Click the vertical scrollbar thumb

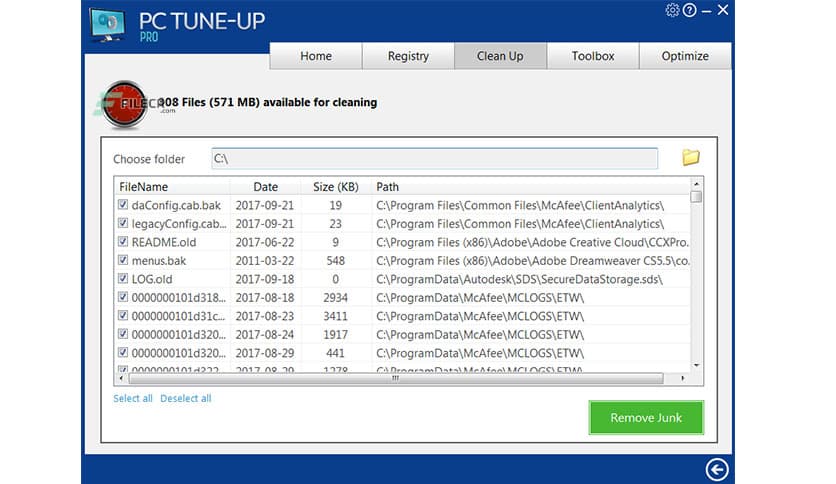[x=696, y=197]
